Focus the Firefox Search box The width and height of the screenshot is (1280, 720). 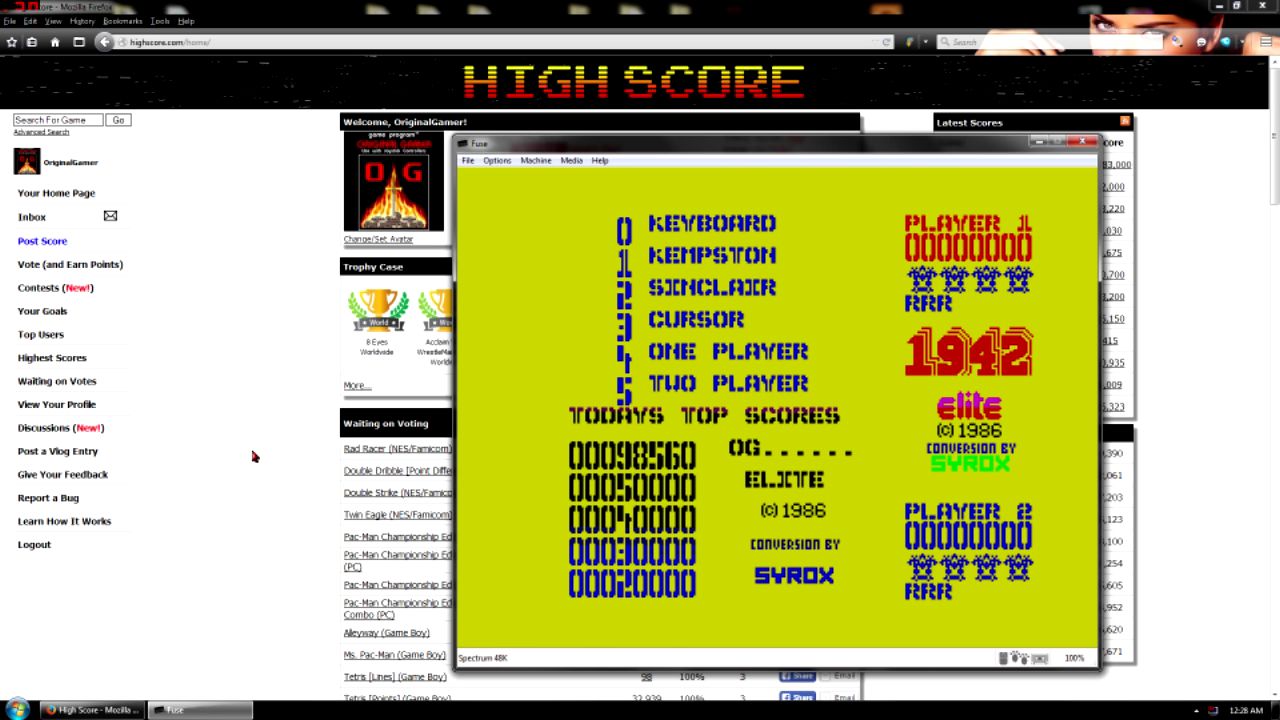tap(1050, 42)
